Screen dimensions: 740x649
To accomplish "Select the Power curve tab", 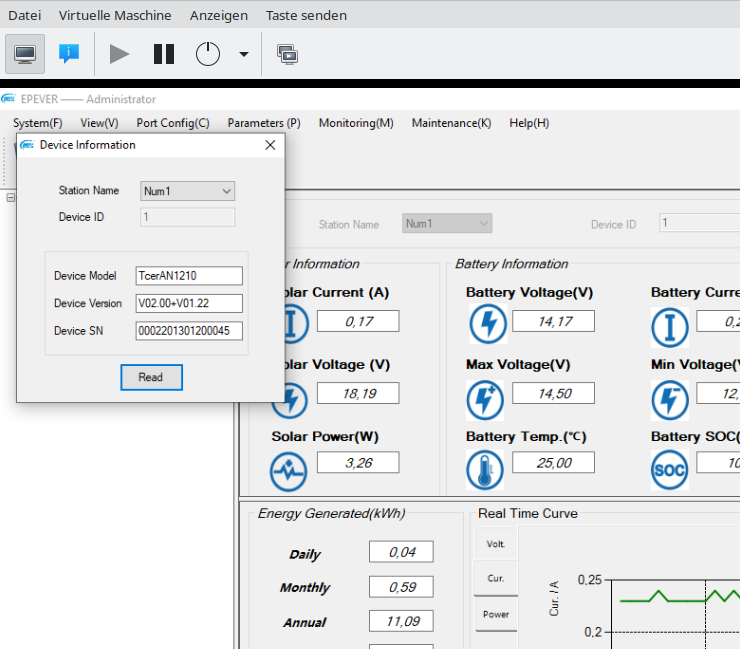I will (496, 614).
